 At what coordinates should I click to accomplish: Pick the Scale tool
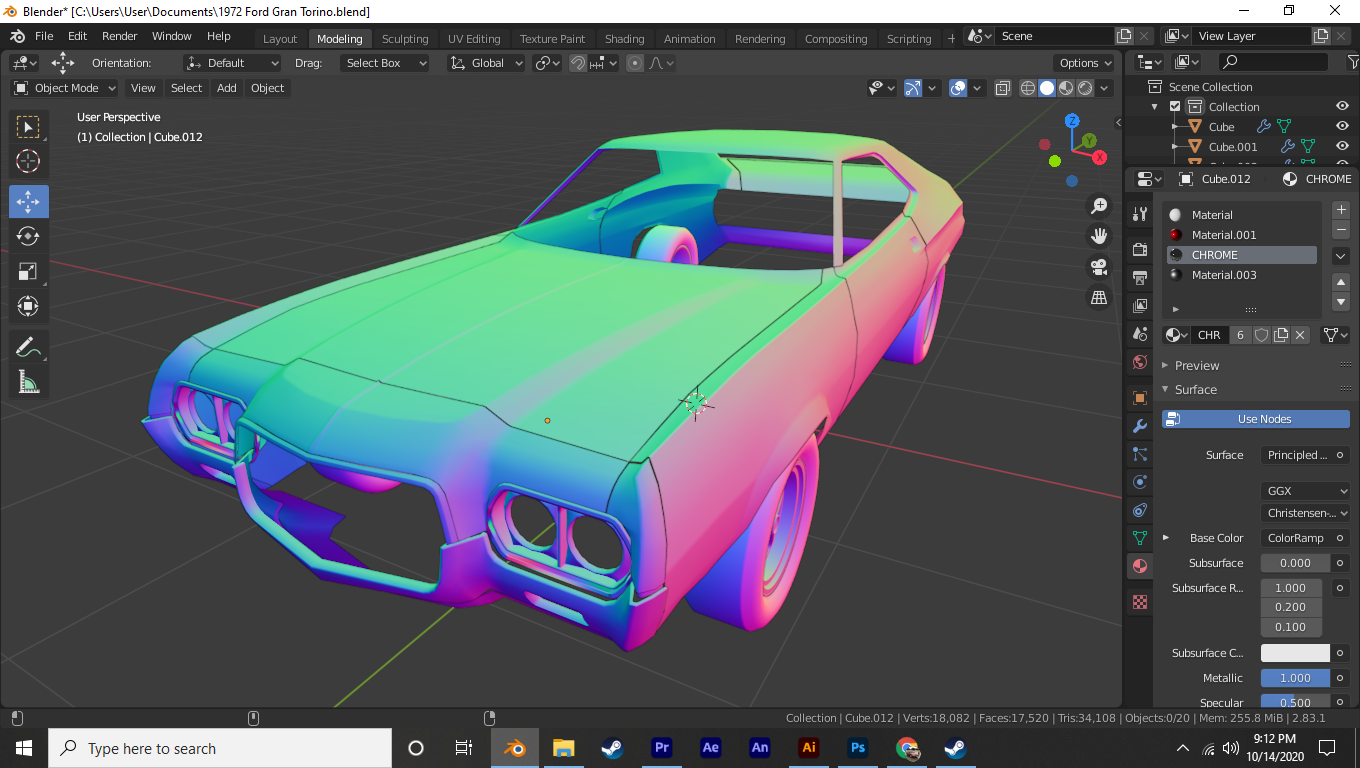(28, 271)
